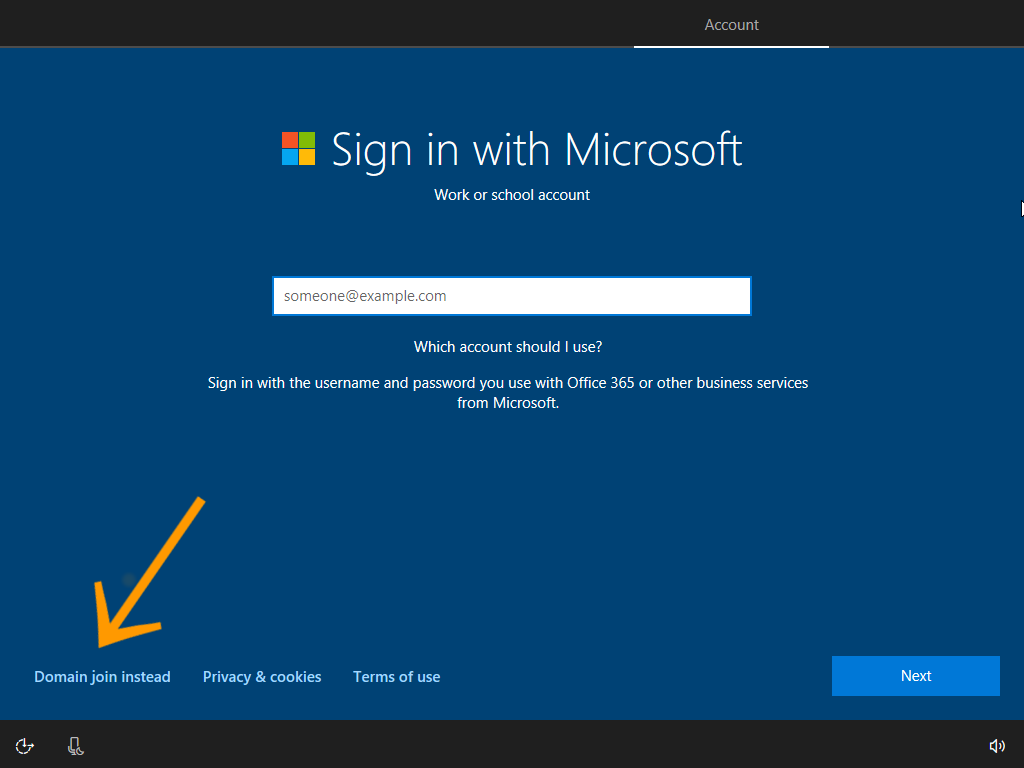Select the Account tab

click(x=731, y=25)
